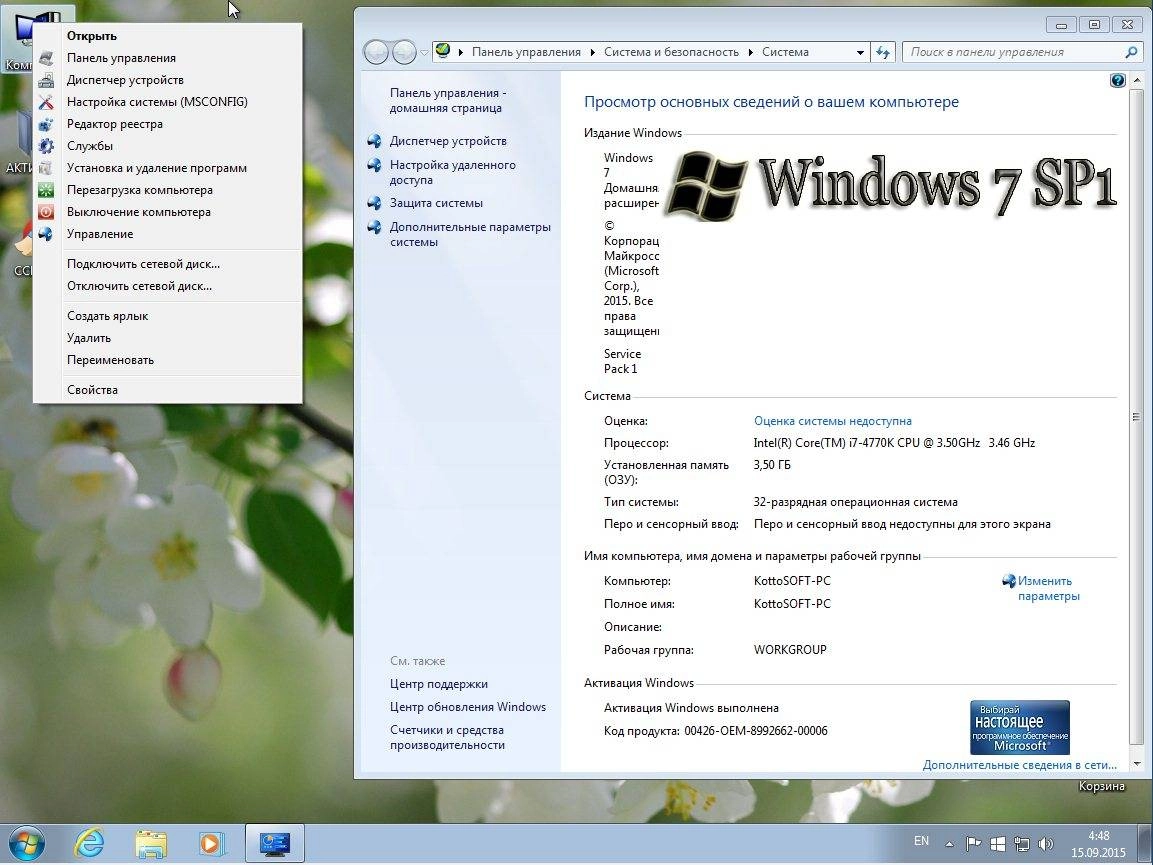Click the EN language indicator
Screen dimensions: 1153x865
click(921, 841)
